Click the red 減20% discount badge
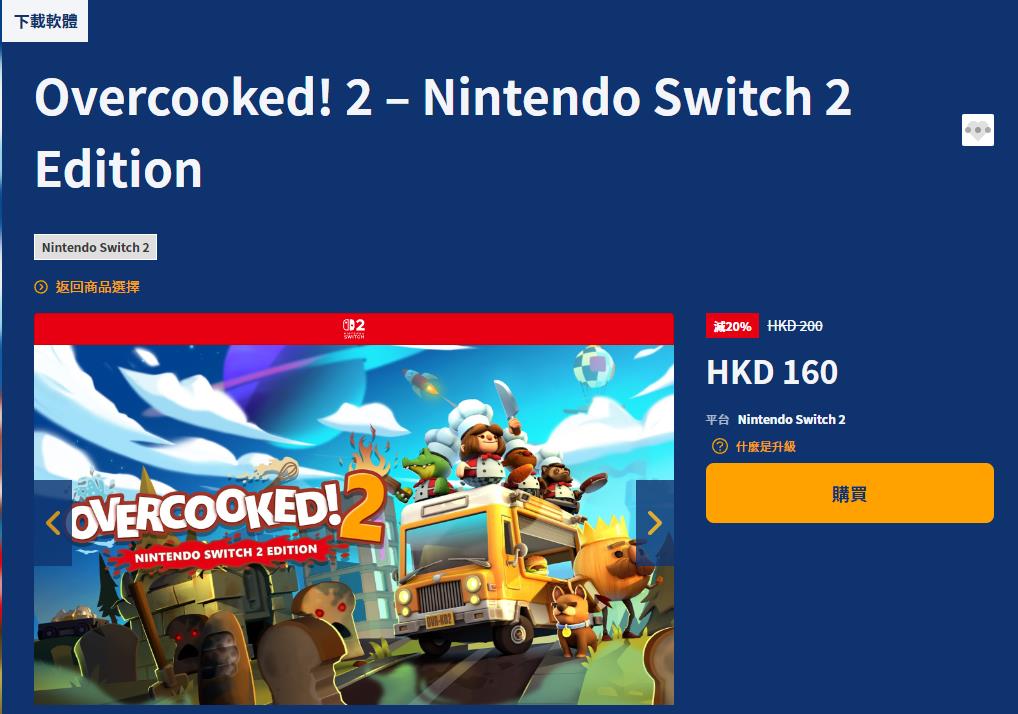Screen dimensions: 1018x714 732,326
